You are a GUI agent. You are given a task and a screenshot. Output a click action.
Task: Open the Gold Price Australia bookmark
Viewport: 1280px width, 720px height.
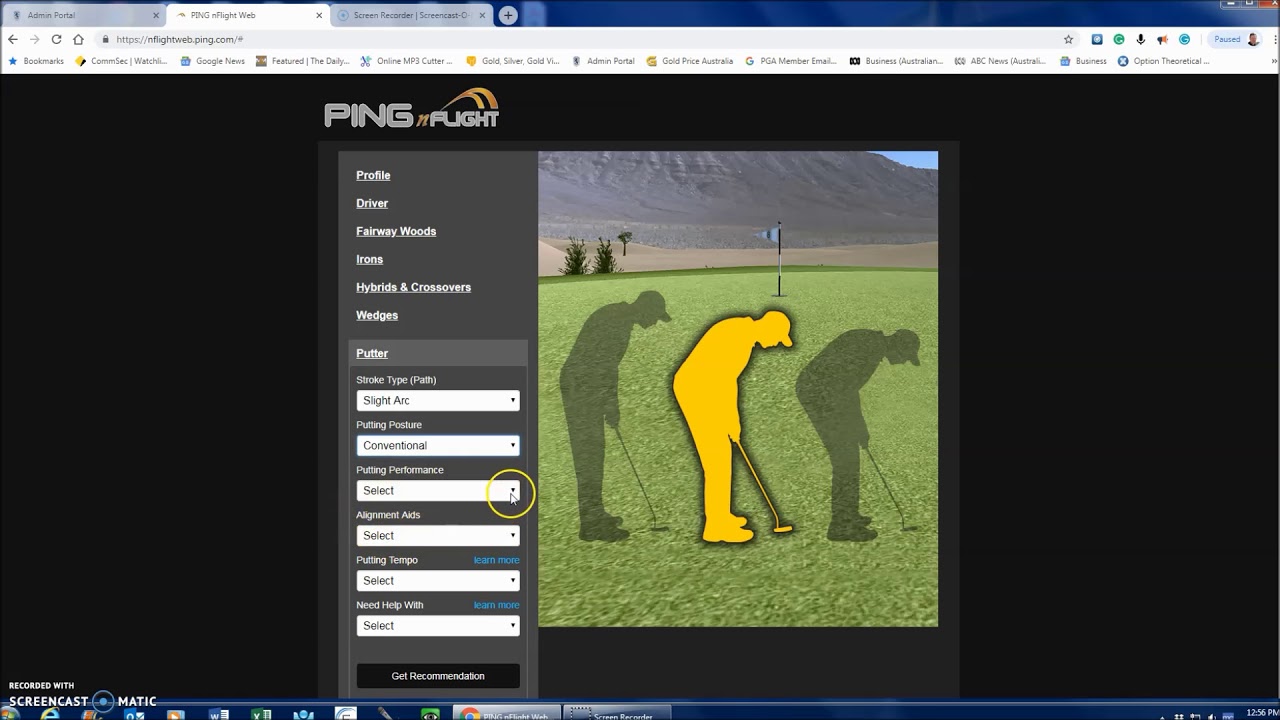tap(690, 61)
